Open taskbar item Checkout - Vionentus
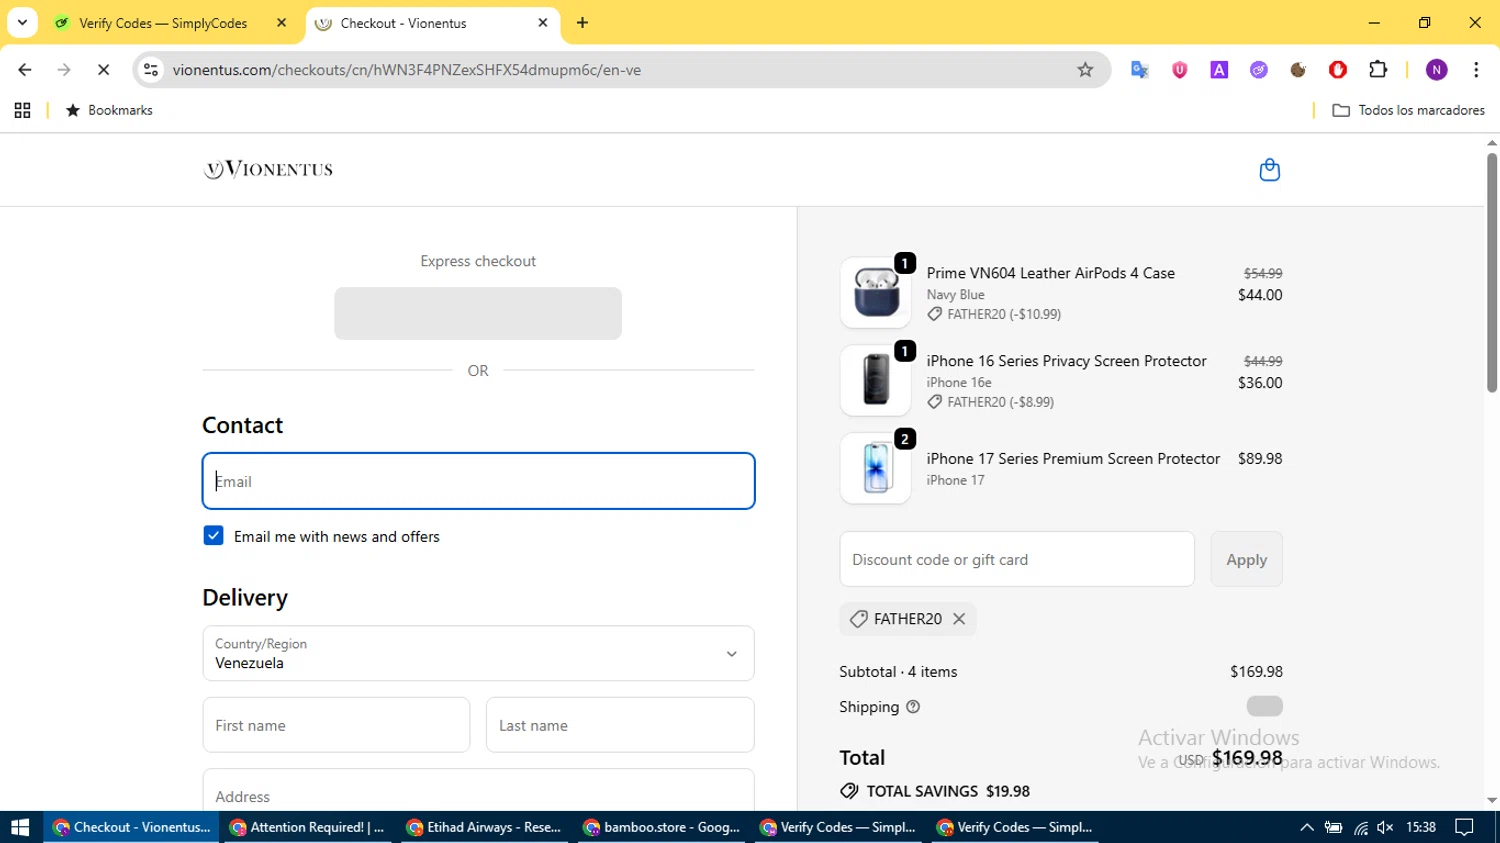1500x843 pixels. pyautogui.click(x=131, y=827)
